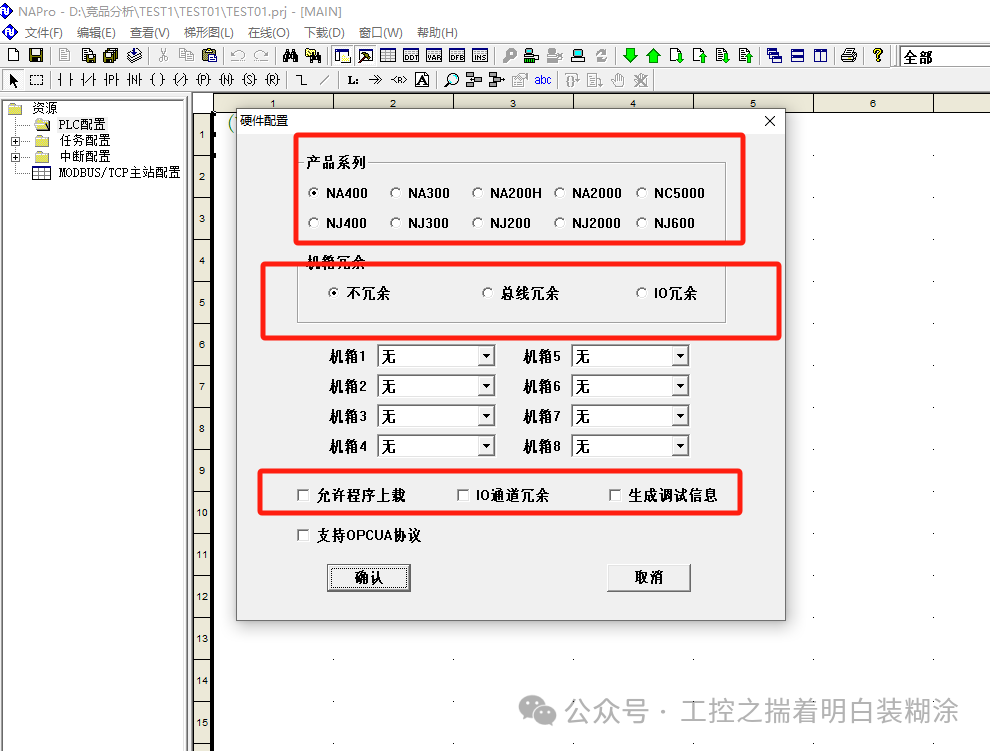Click the printer icon in toolbar

click(849, 56)
